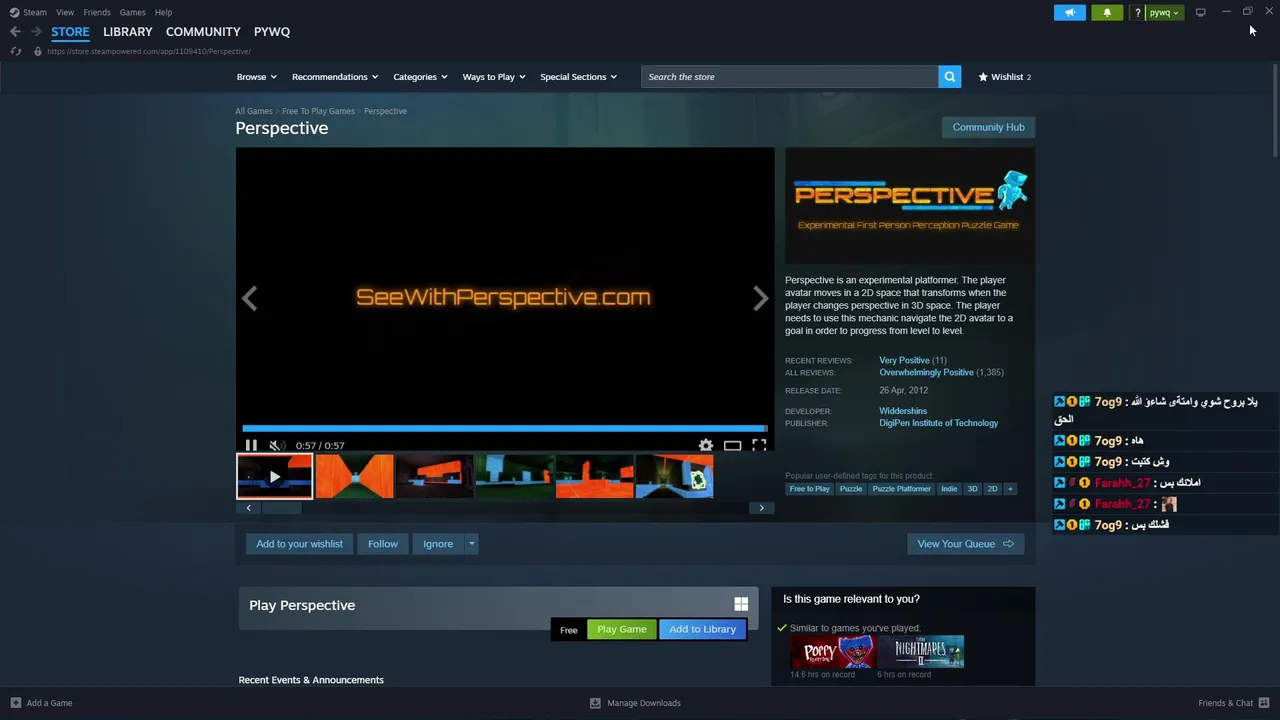This screenshot has height=720, width=1280.
Task: Open All Games breadcrumb link
Action: point(254,111)
